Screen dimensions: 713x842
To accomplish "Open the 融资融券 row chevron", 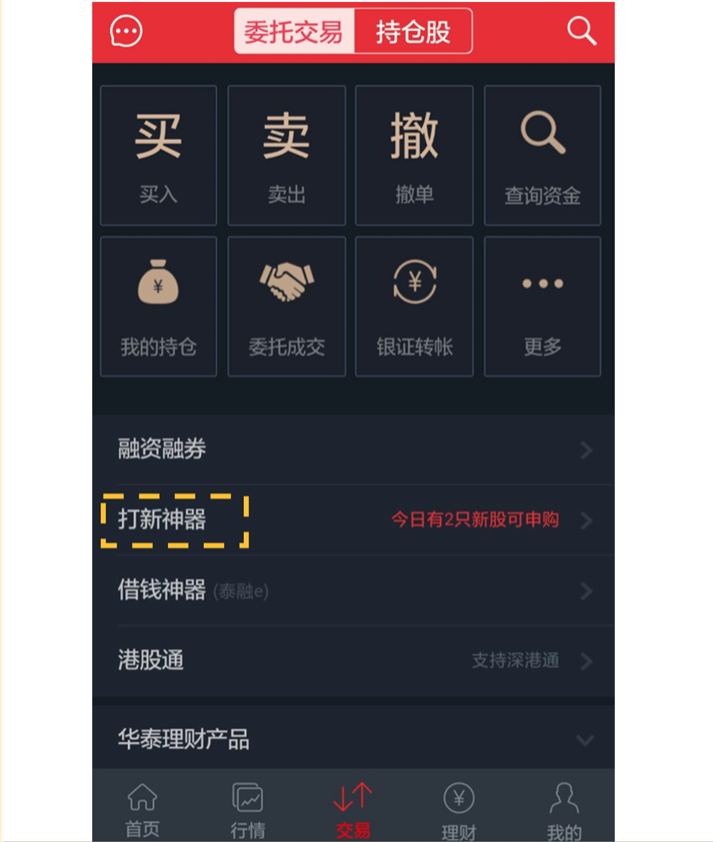I will 586,450.
